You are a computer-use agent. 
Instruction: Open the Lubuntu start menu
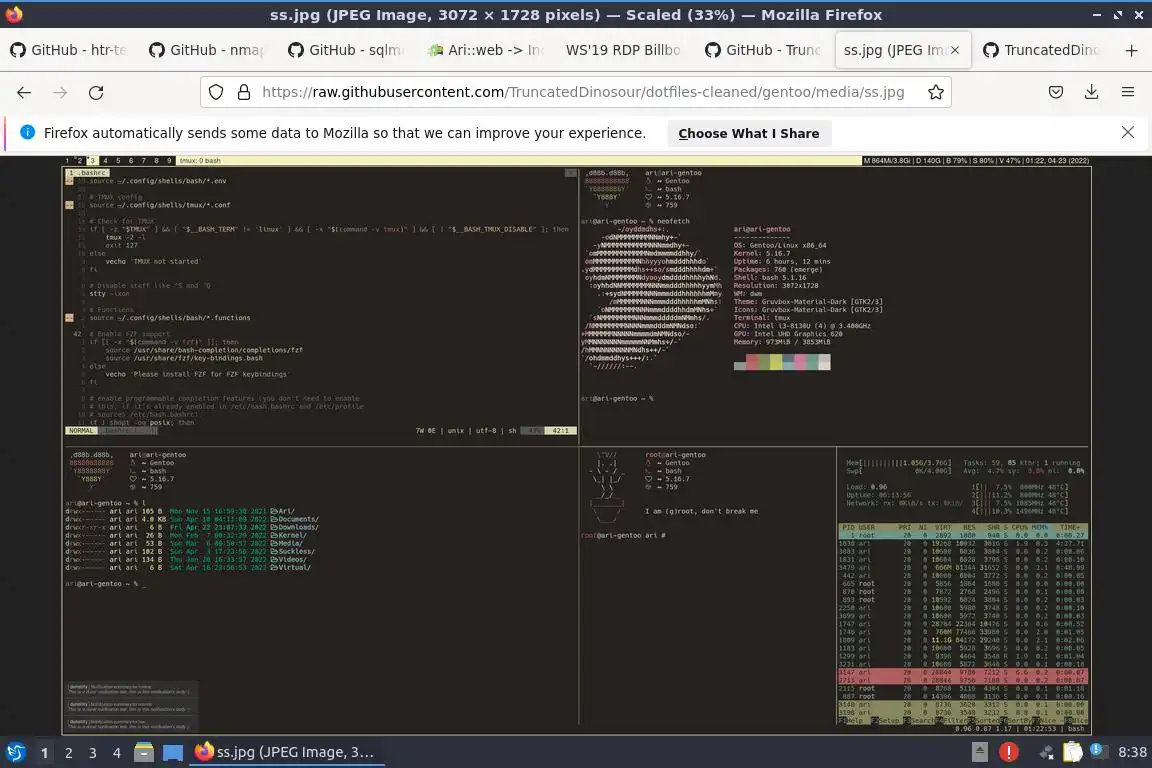click(x=15, y=752)
